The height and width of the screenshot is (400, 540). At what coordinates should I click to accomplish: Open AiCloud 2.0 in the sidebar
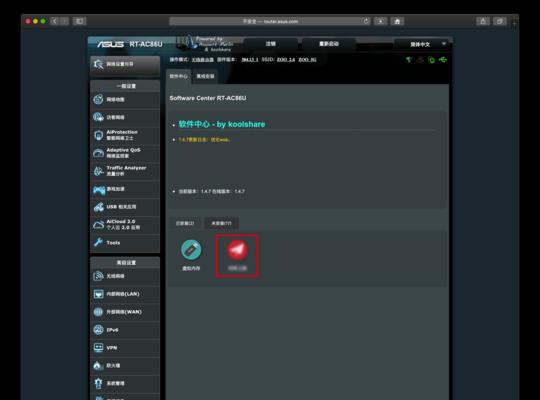point(125,225)
